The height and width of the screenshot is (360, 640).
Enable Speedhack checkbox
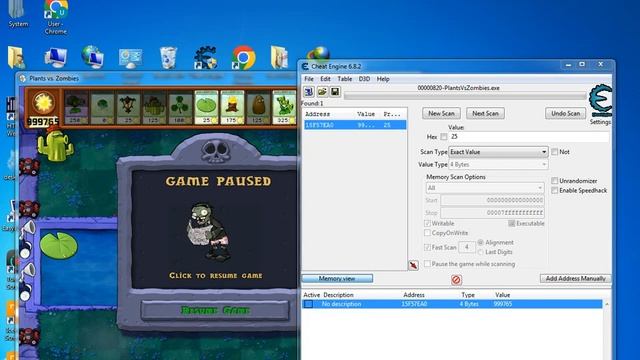click(x=554, y=191)
